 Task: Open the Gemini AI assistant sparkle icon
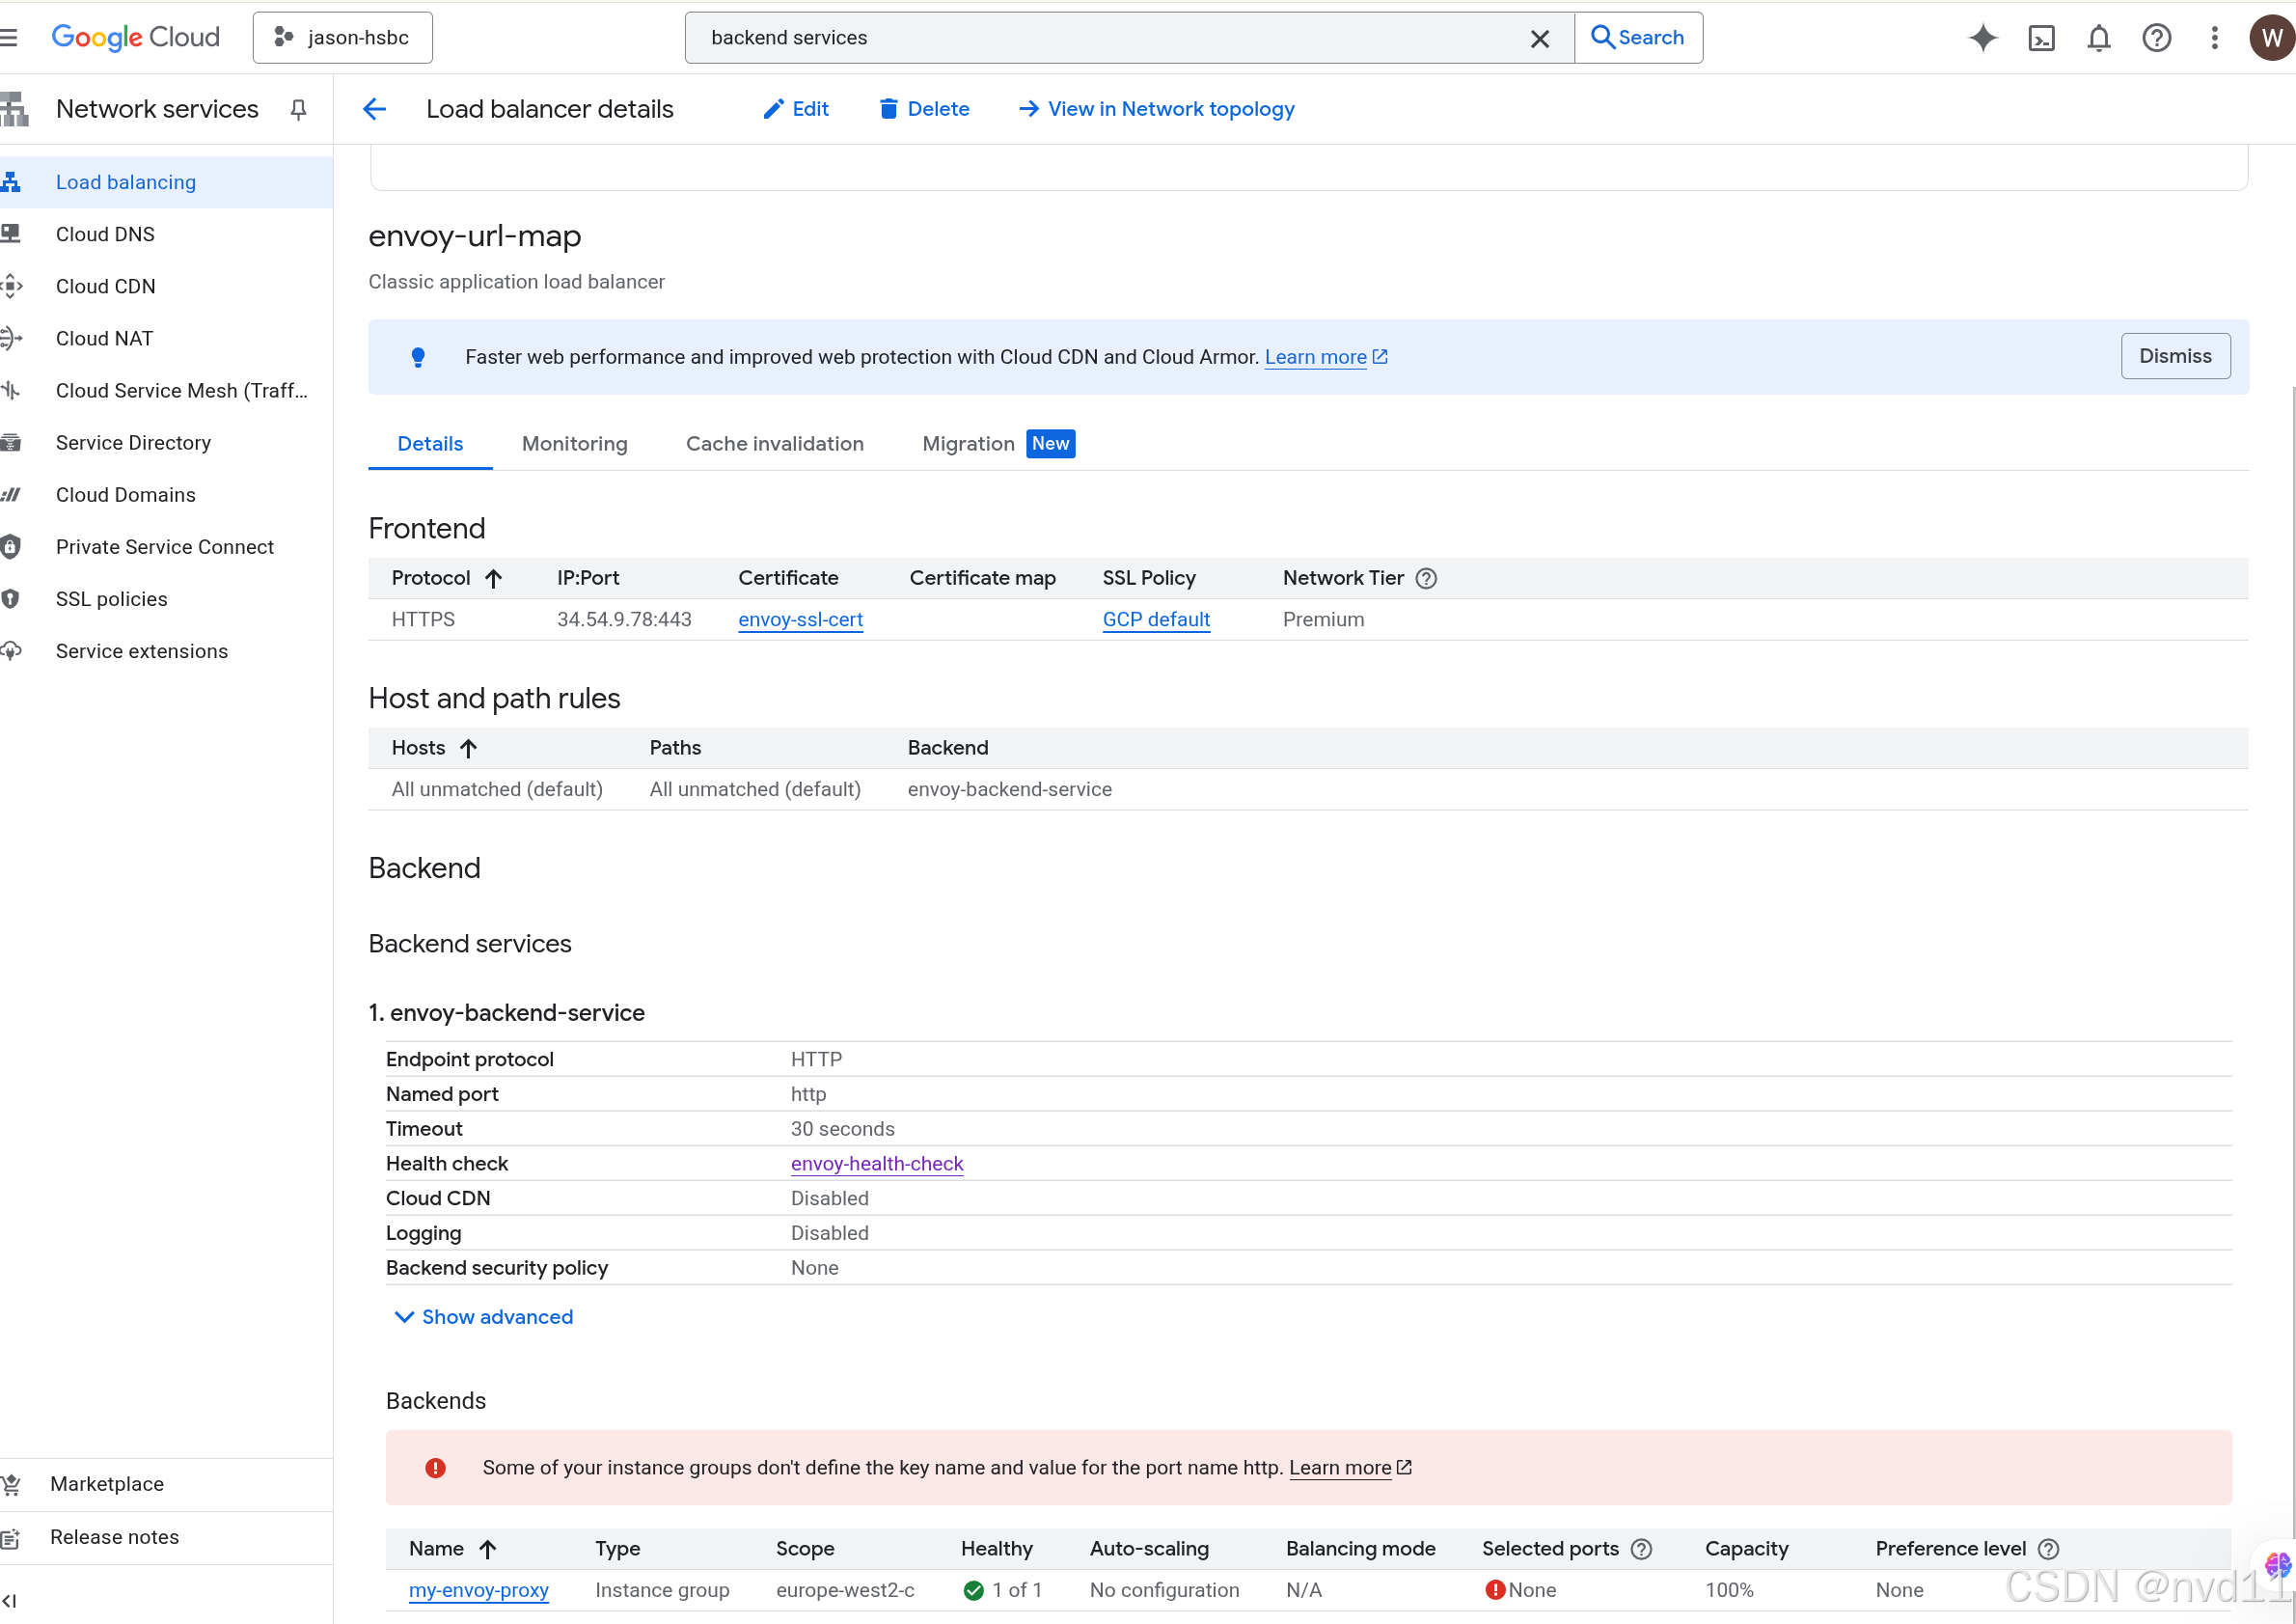(1982, 38)
